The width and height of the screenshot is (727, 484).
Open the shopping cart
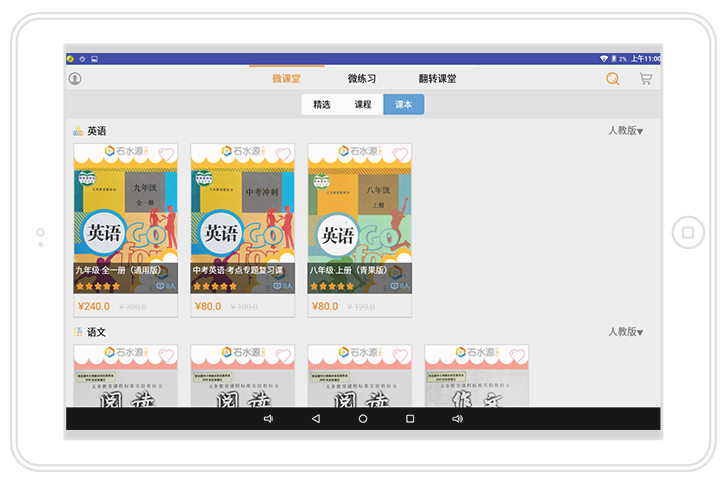[x=646, y=79]
